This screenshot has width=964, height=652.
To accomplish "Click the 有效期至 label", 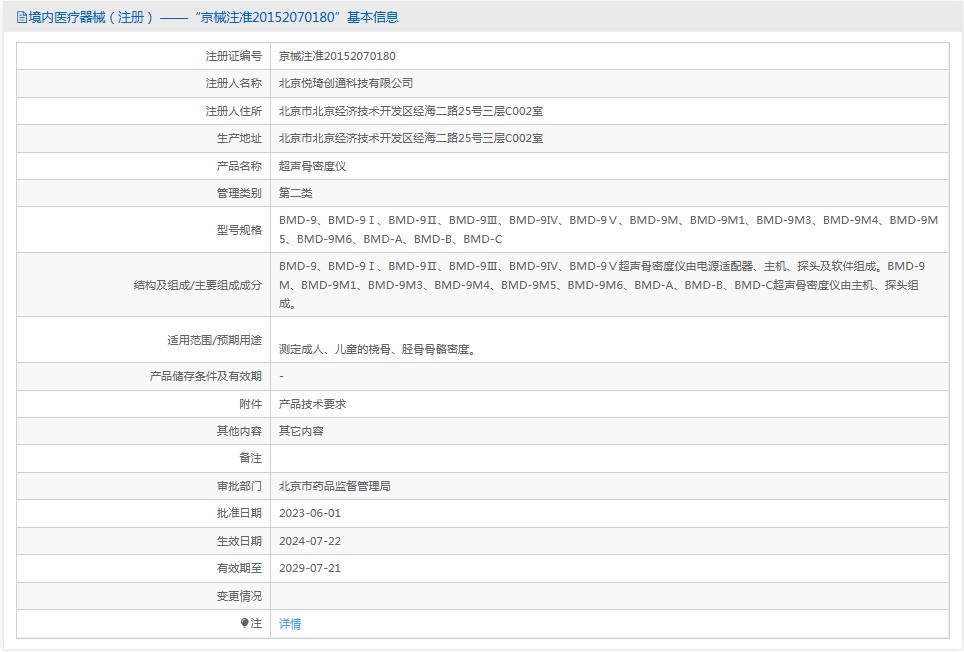I will click(x=239, y=568).
